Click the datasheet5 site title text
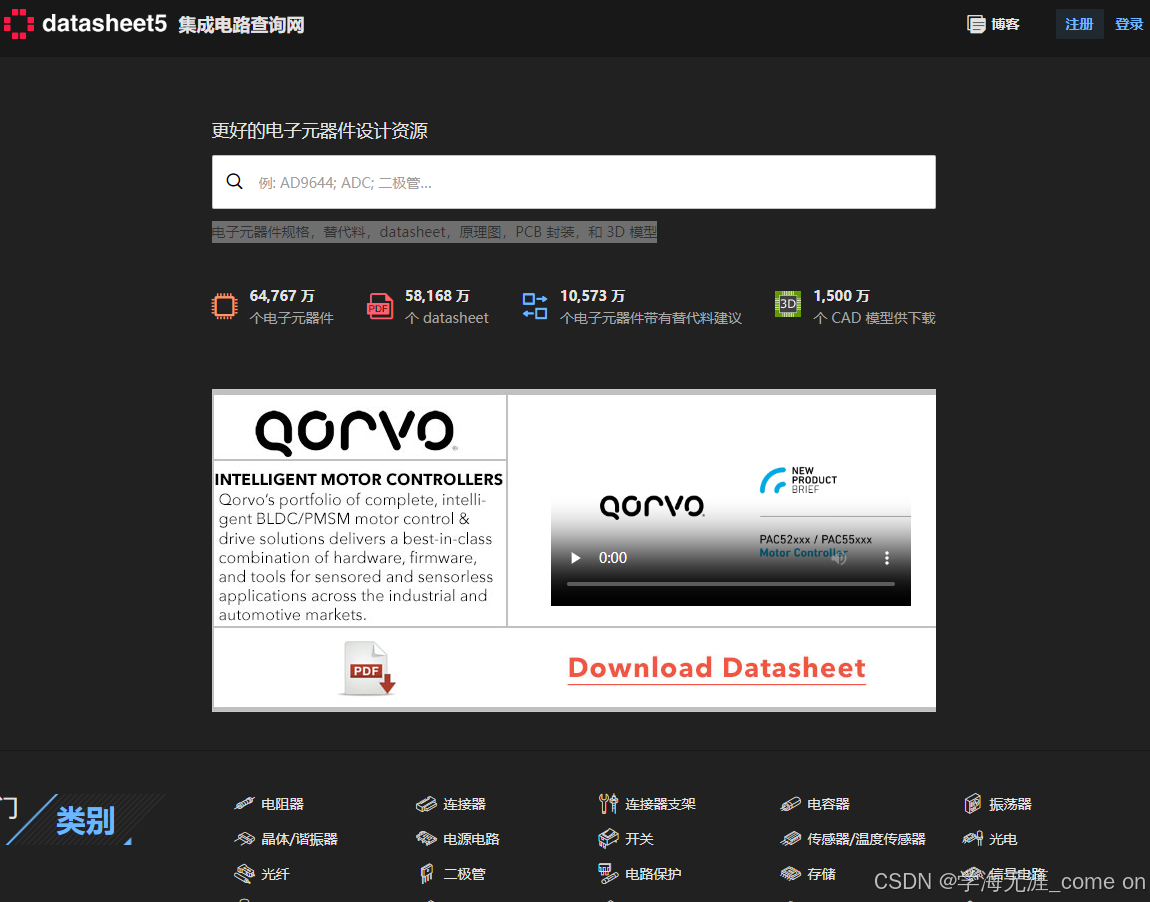Image resolution: width=1150 pixels, height=902 pixels. [104, 23]
